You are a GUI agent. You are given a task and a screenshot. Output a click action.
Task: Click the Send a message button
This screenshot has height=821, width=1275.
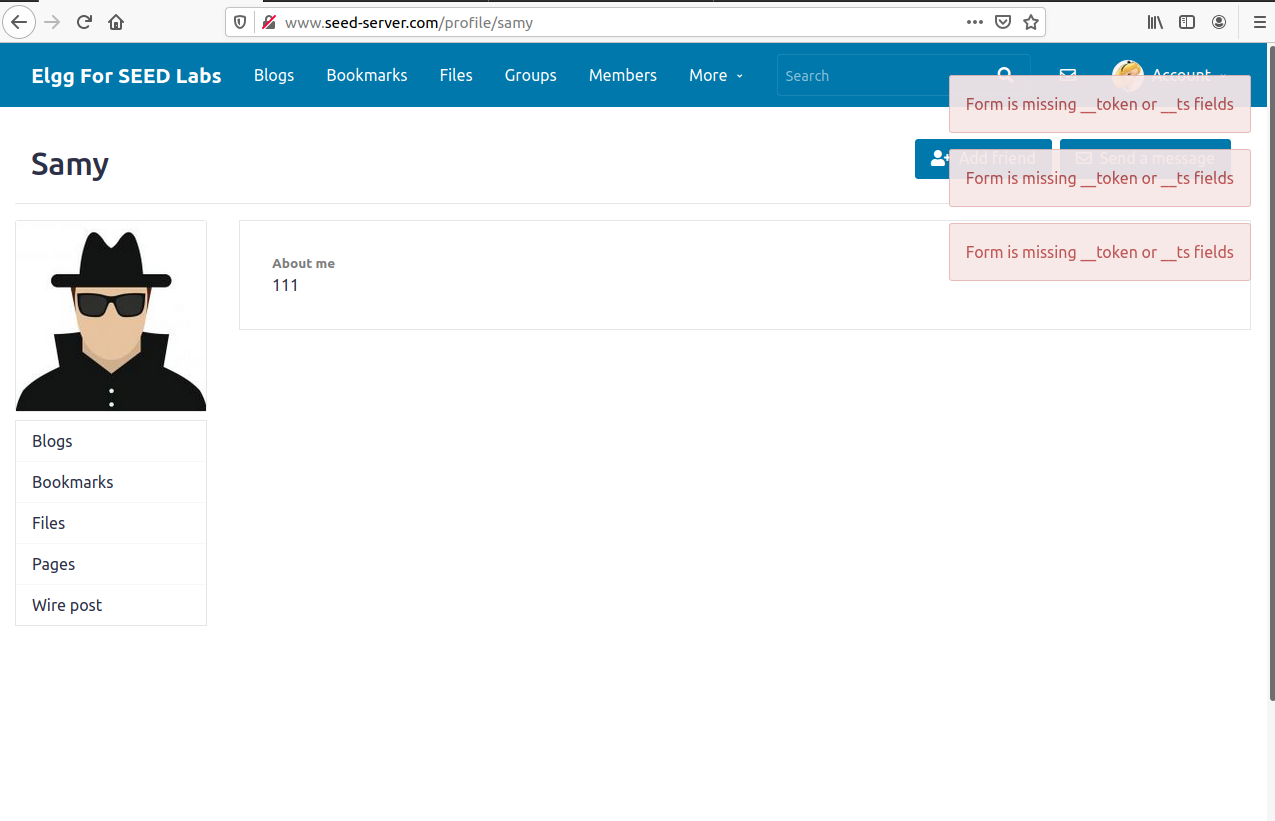pos(1145,158)
